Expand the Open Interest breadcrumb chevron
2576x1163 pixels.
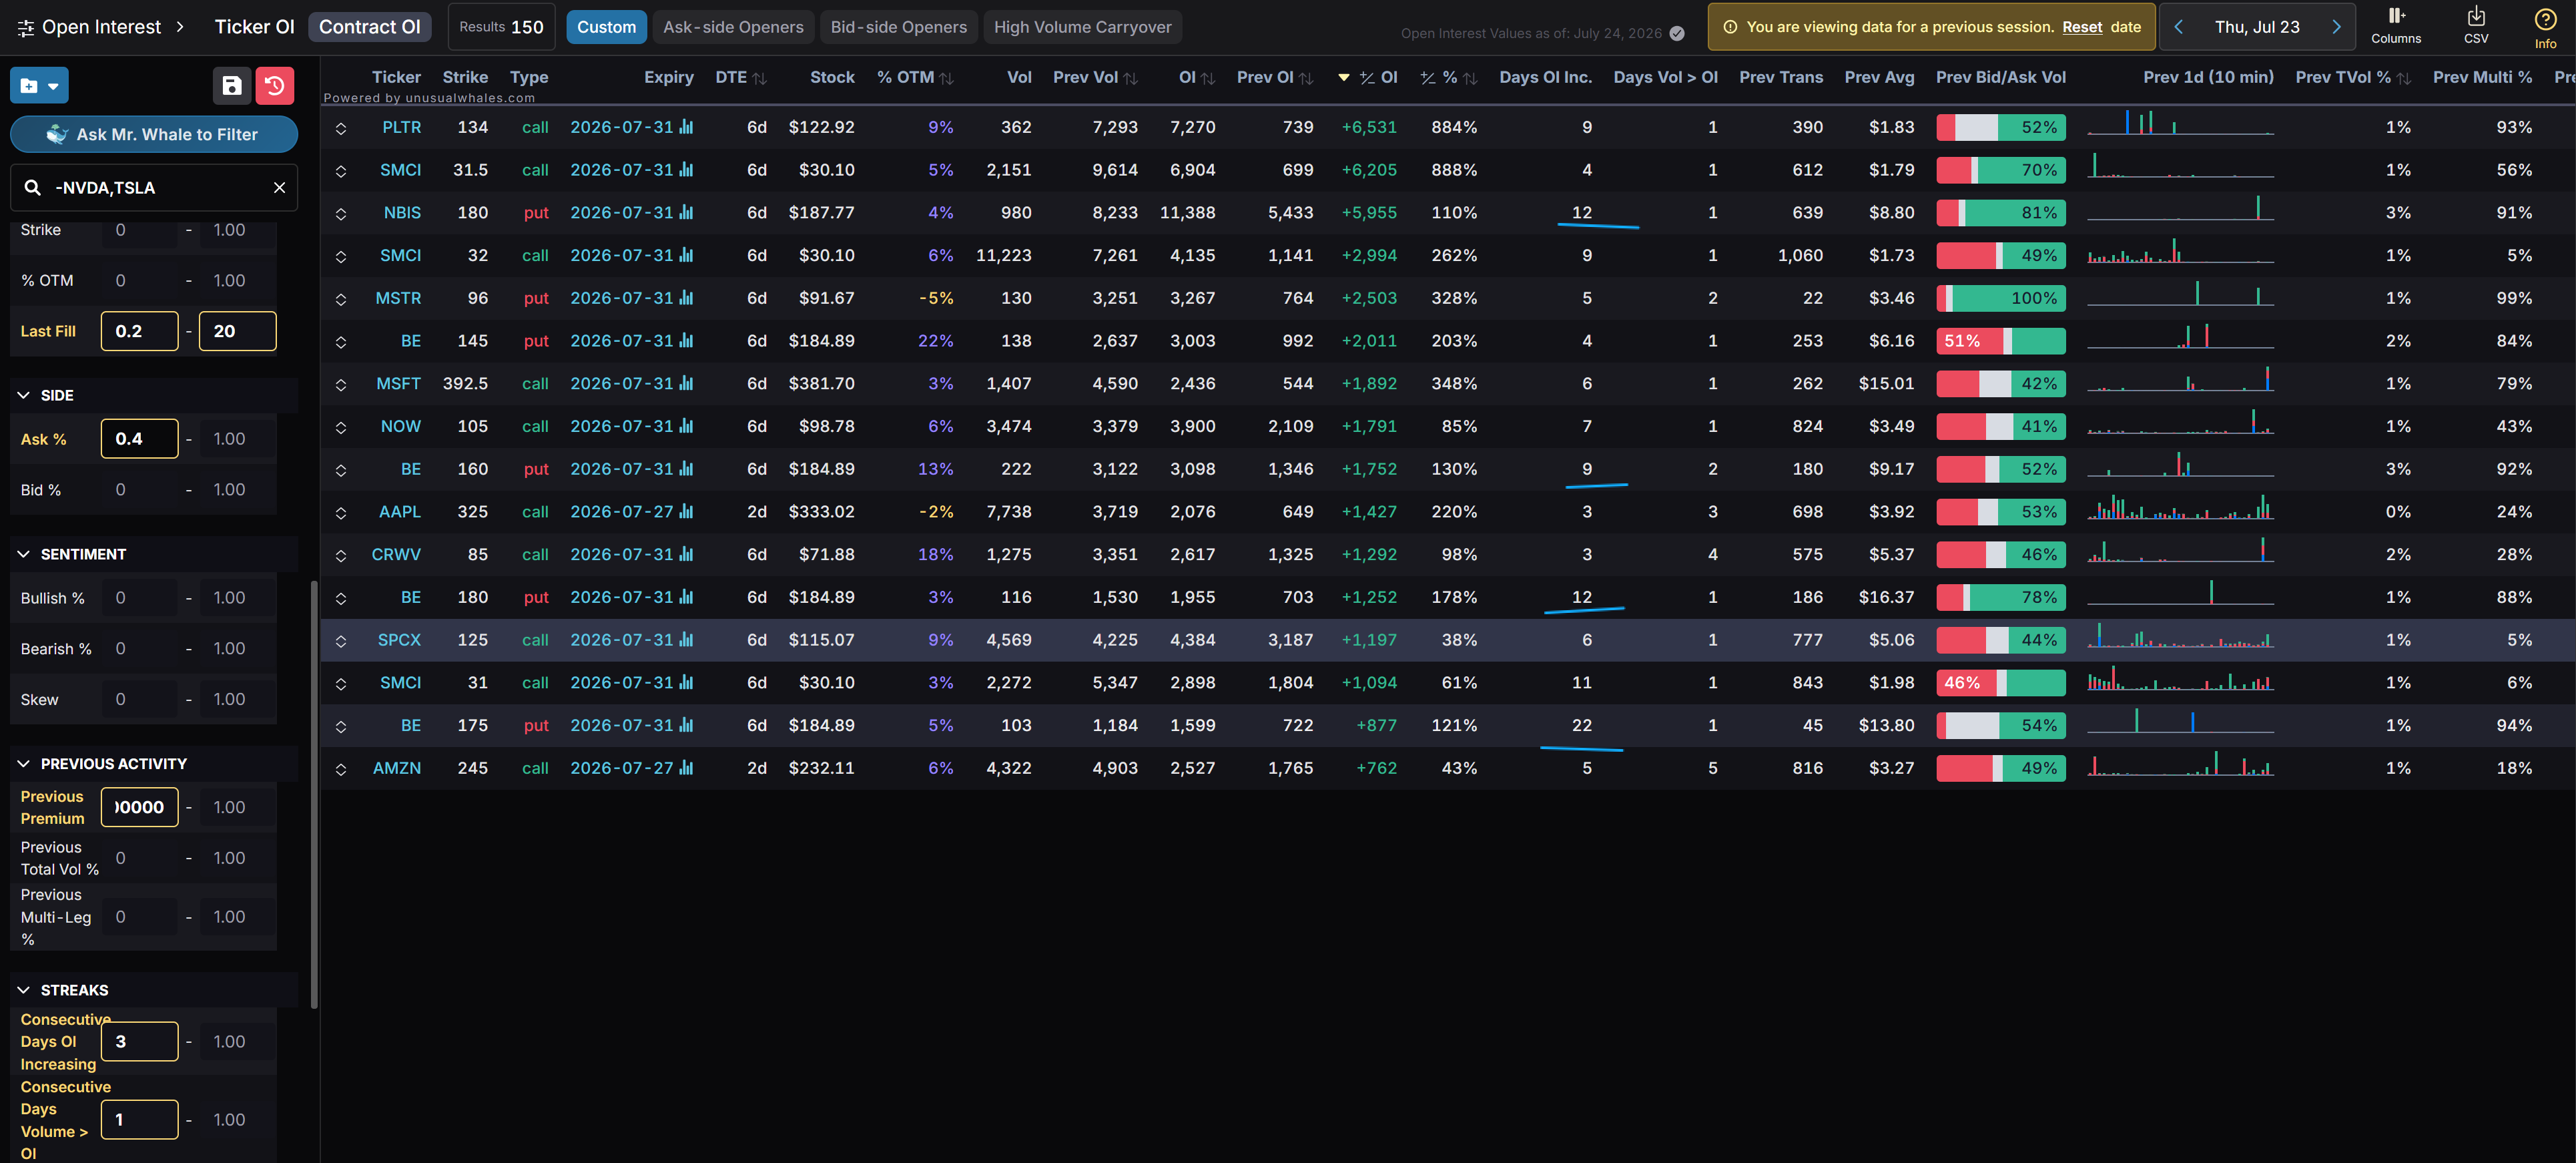click(x=180, y=27)
